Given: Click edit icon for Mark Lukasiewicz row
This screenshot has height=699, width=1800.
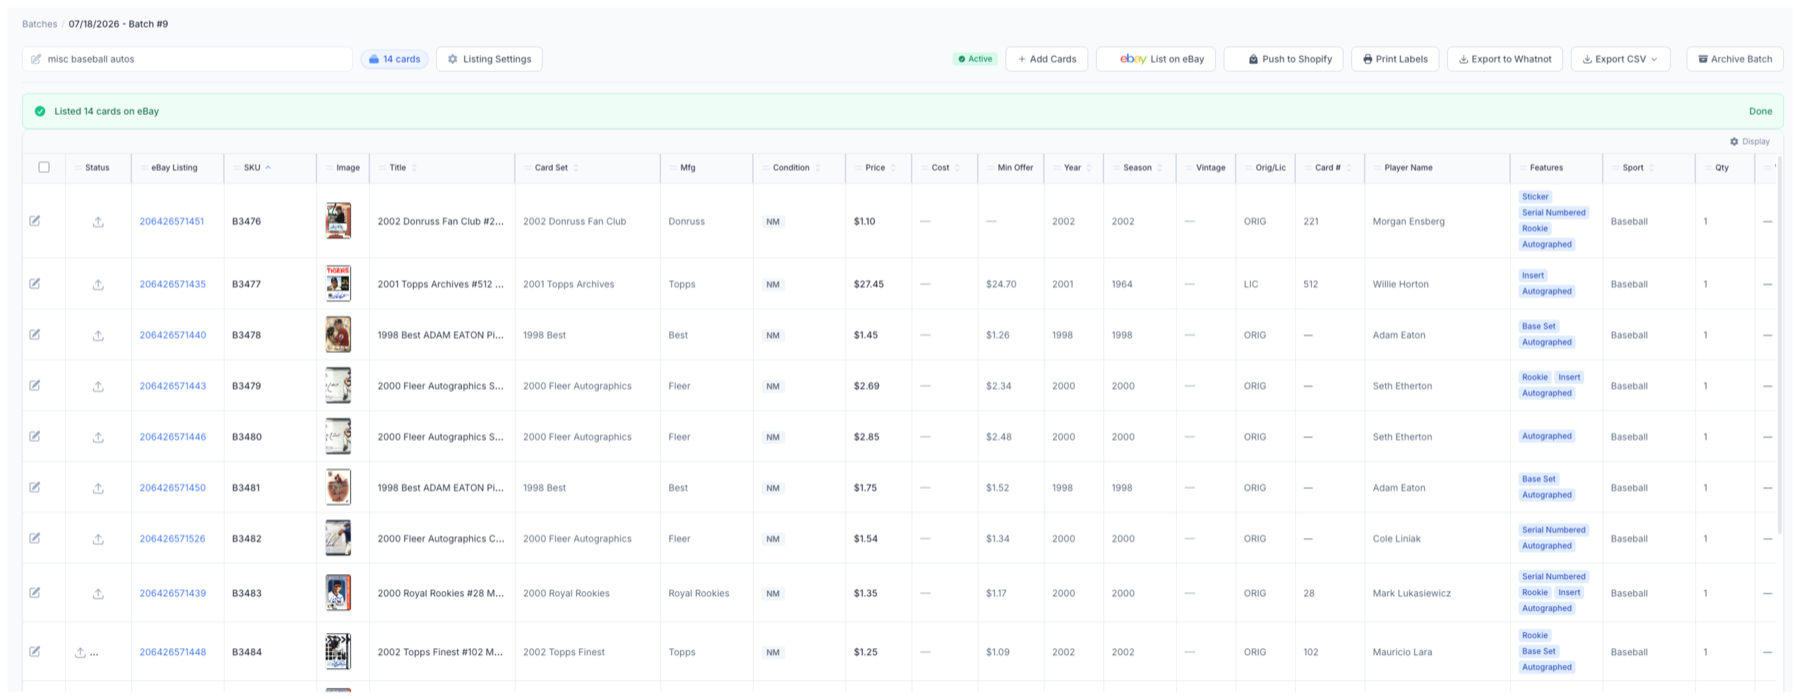Looking at the screenshot, I should 35,593.
